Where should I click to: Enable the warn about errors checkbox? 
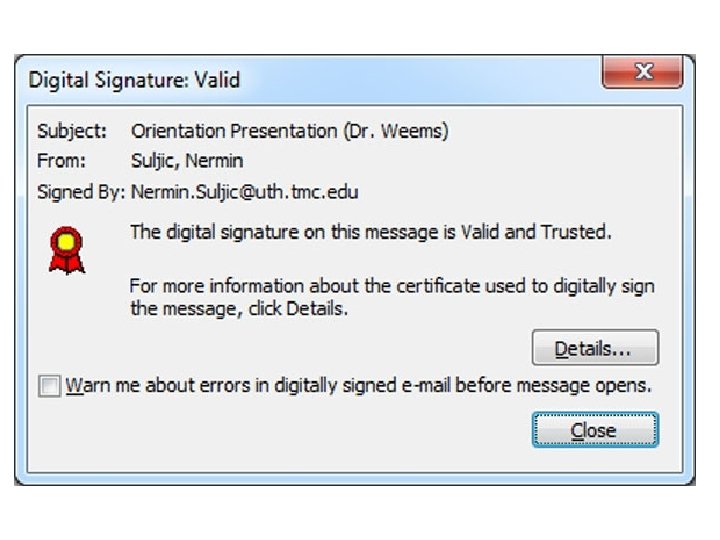tap(49, 386)
